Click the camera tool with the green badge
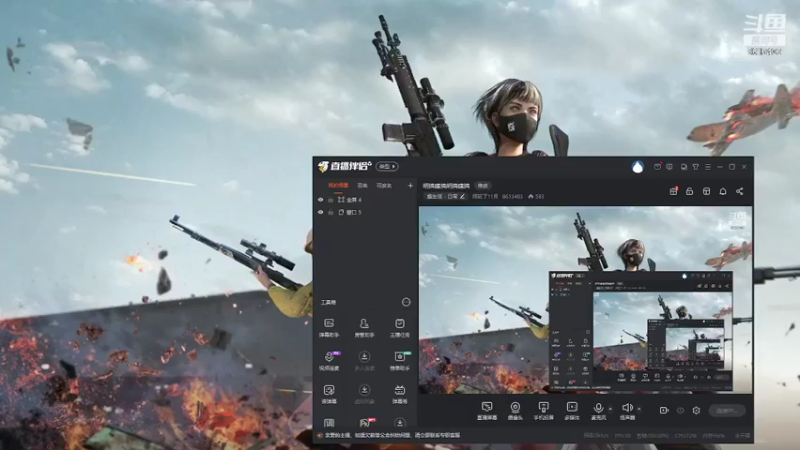The image size is (800, 450). 399,360
